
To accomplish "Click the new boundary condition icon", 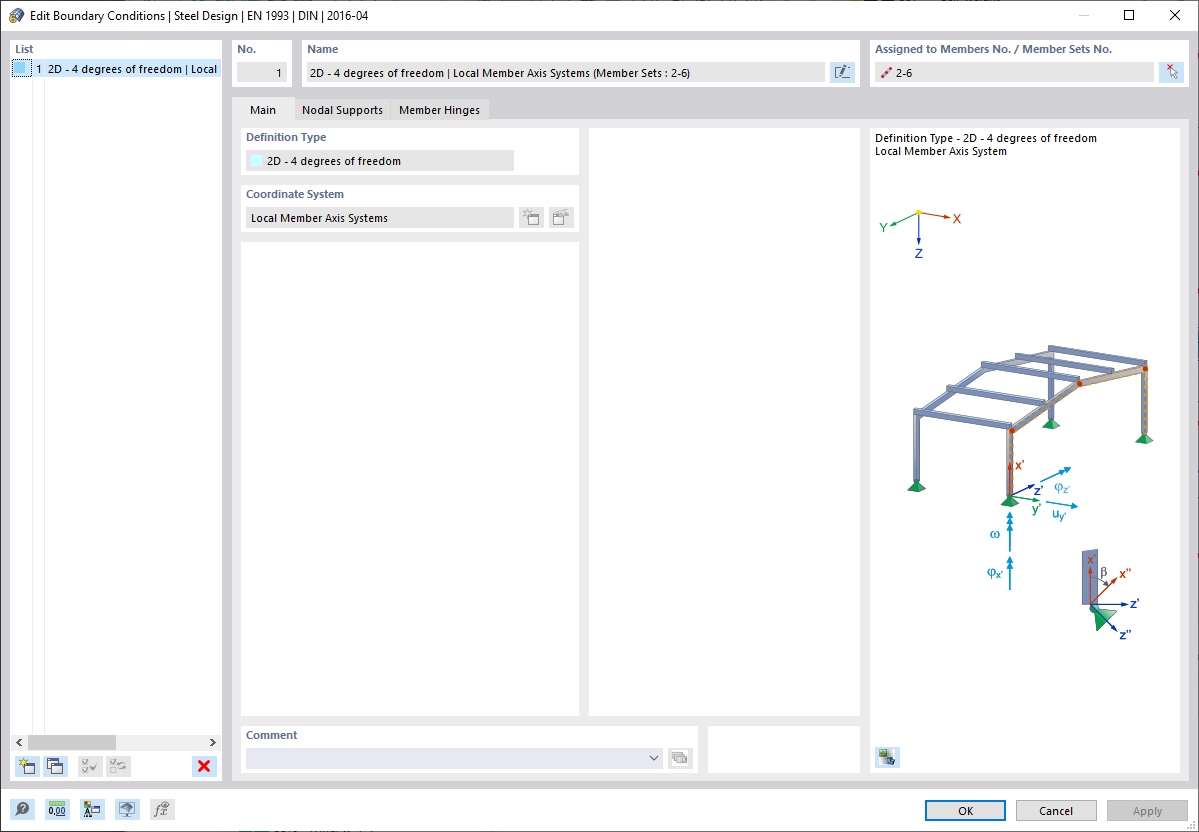I will 27,765.
